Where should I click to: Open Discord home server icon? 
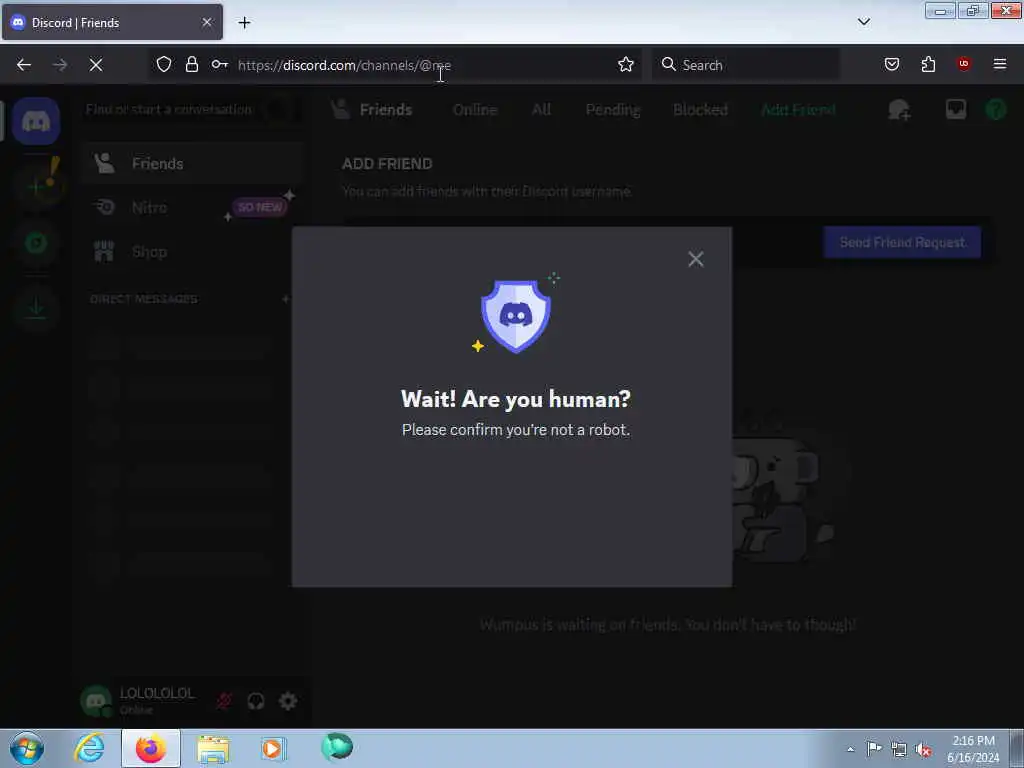(37, 121)
